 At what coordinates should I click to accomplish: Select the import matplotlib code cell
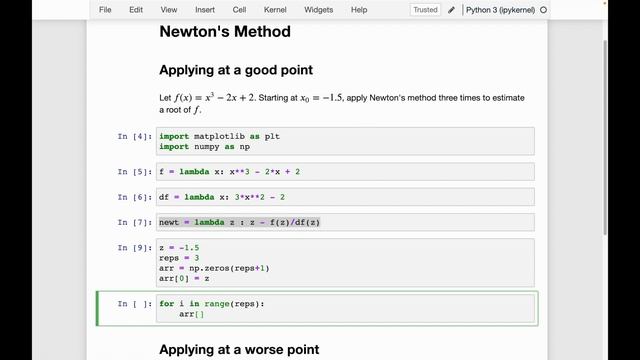pos(345,141)
